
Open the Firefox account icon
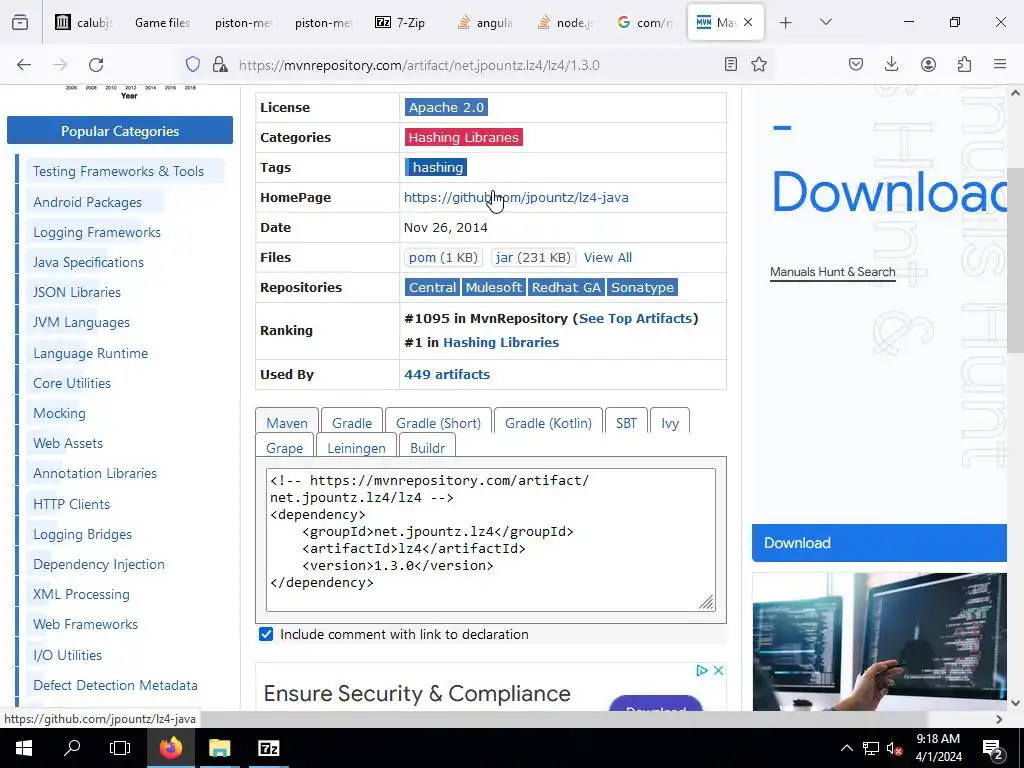point(928,65)
